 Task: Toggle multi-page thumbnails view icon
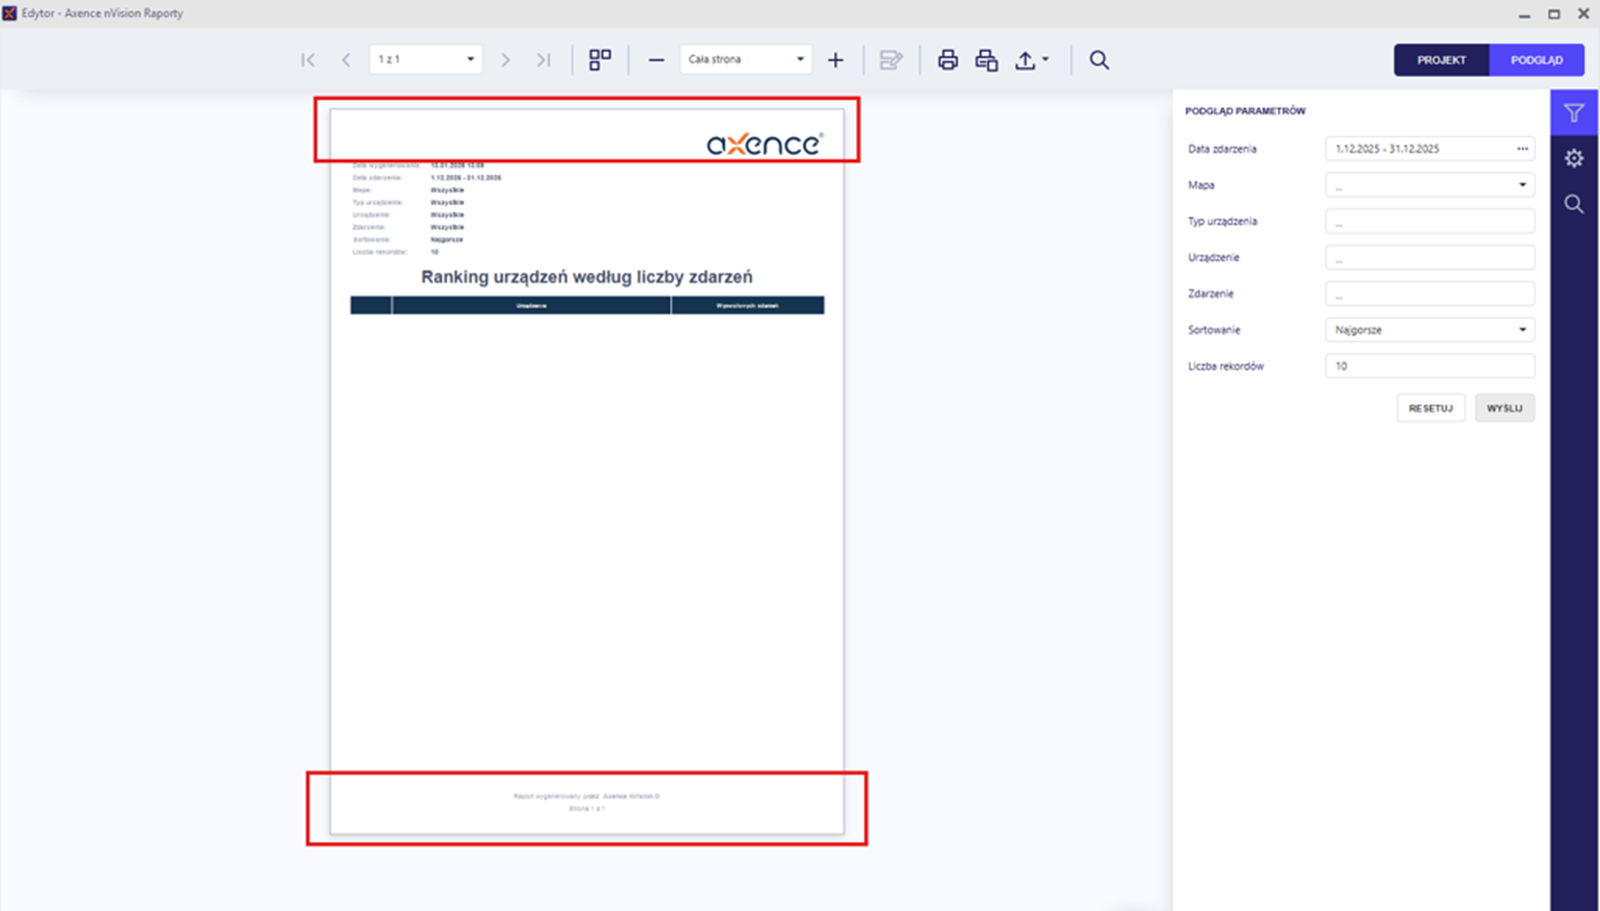tap(600, 60)
